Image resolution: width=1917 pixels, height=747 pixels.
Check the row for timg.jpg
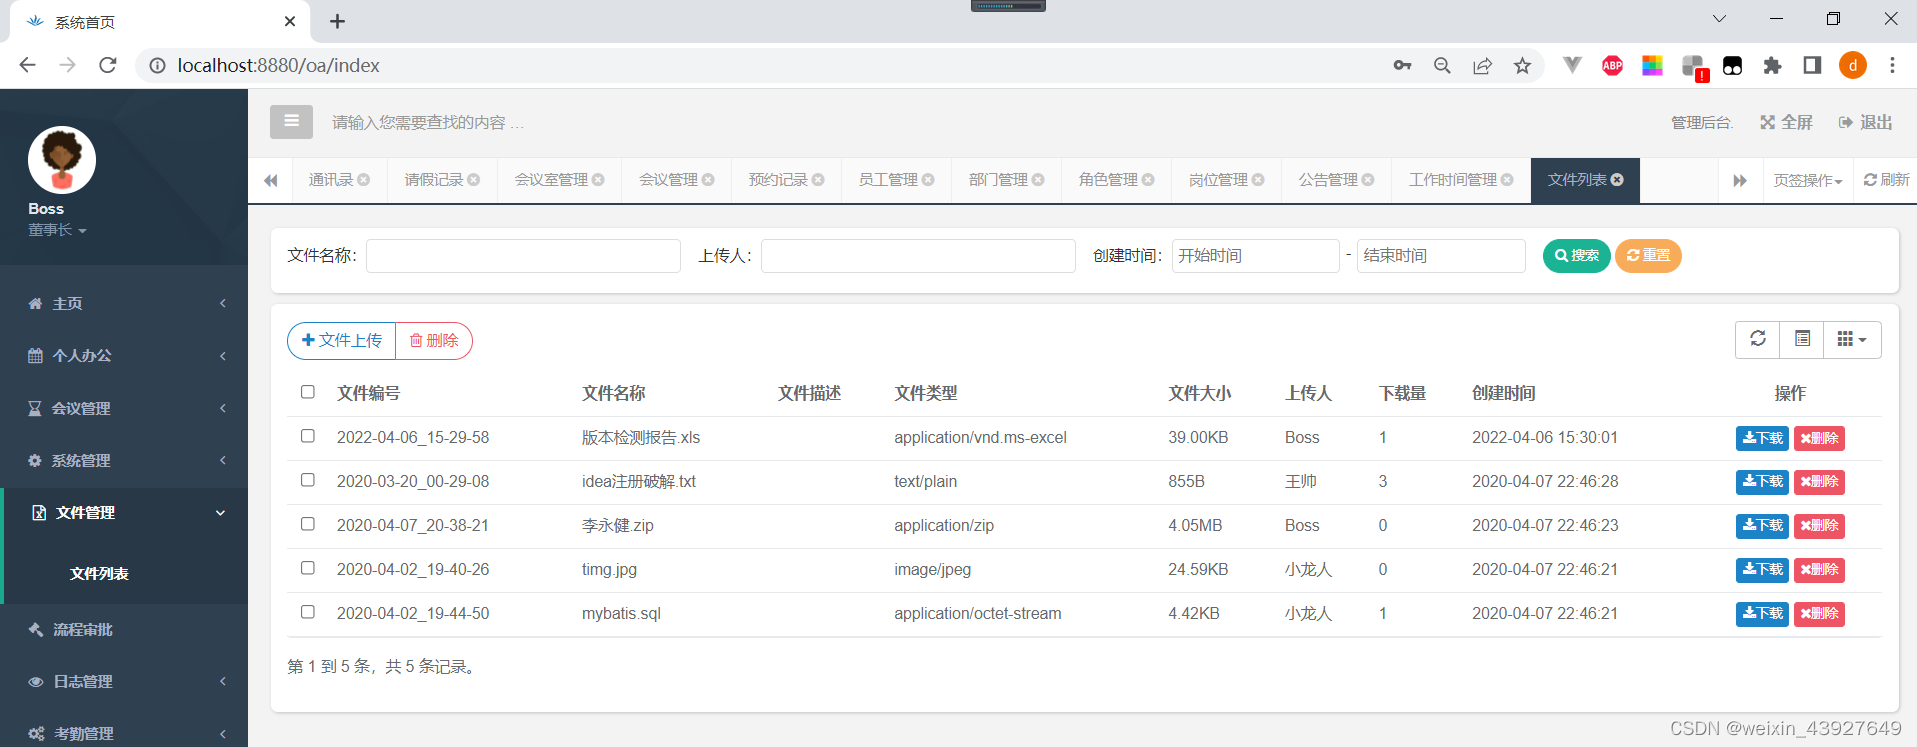308,568
